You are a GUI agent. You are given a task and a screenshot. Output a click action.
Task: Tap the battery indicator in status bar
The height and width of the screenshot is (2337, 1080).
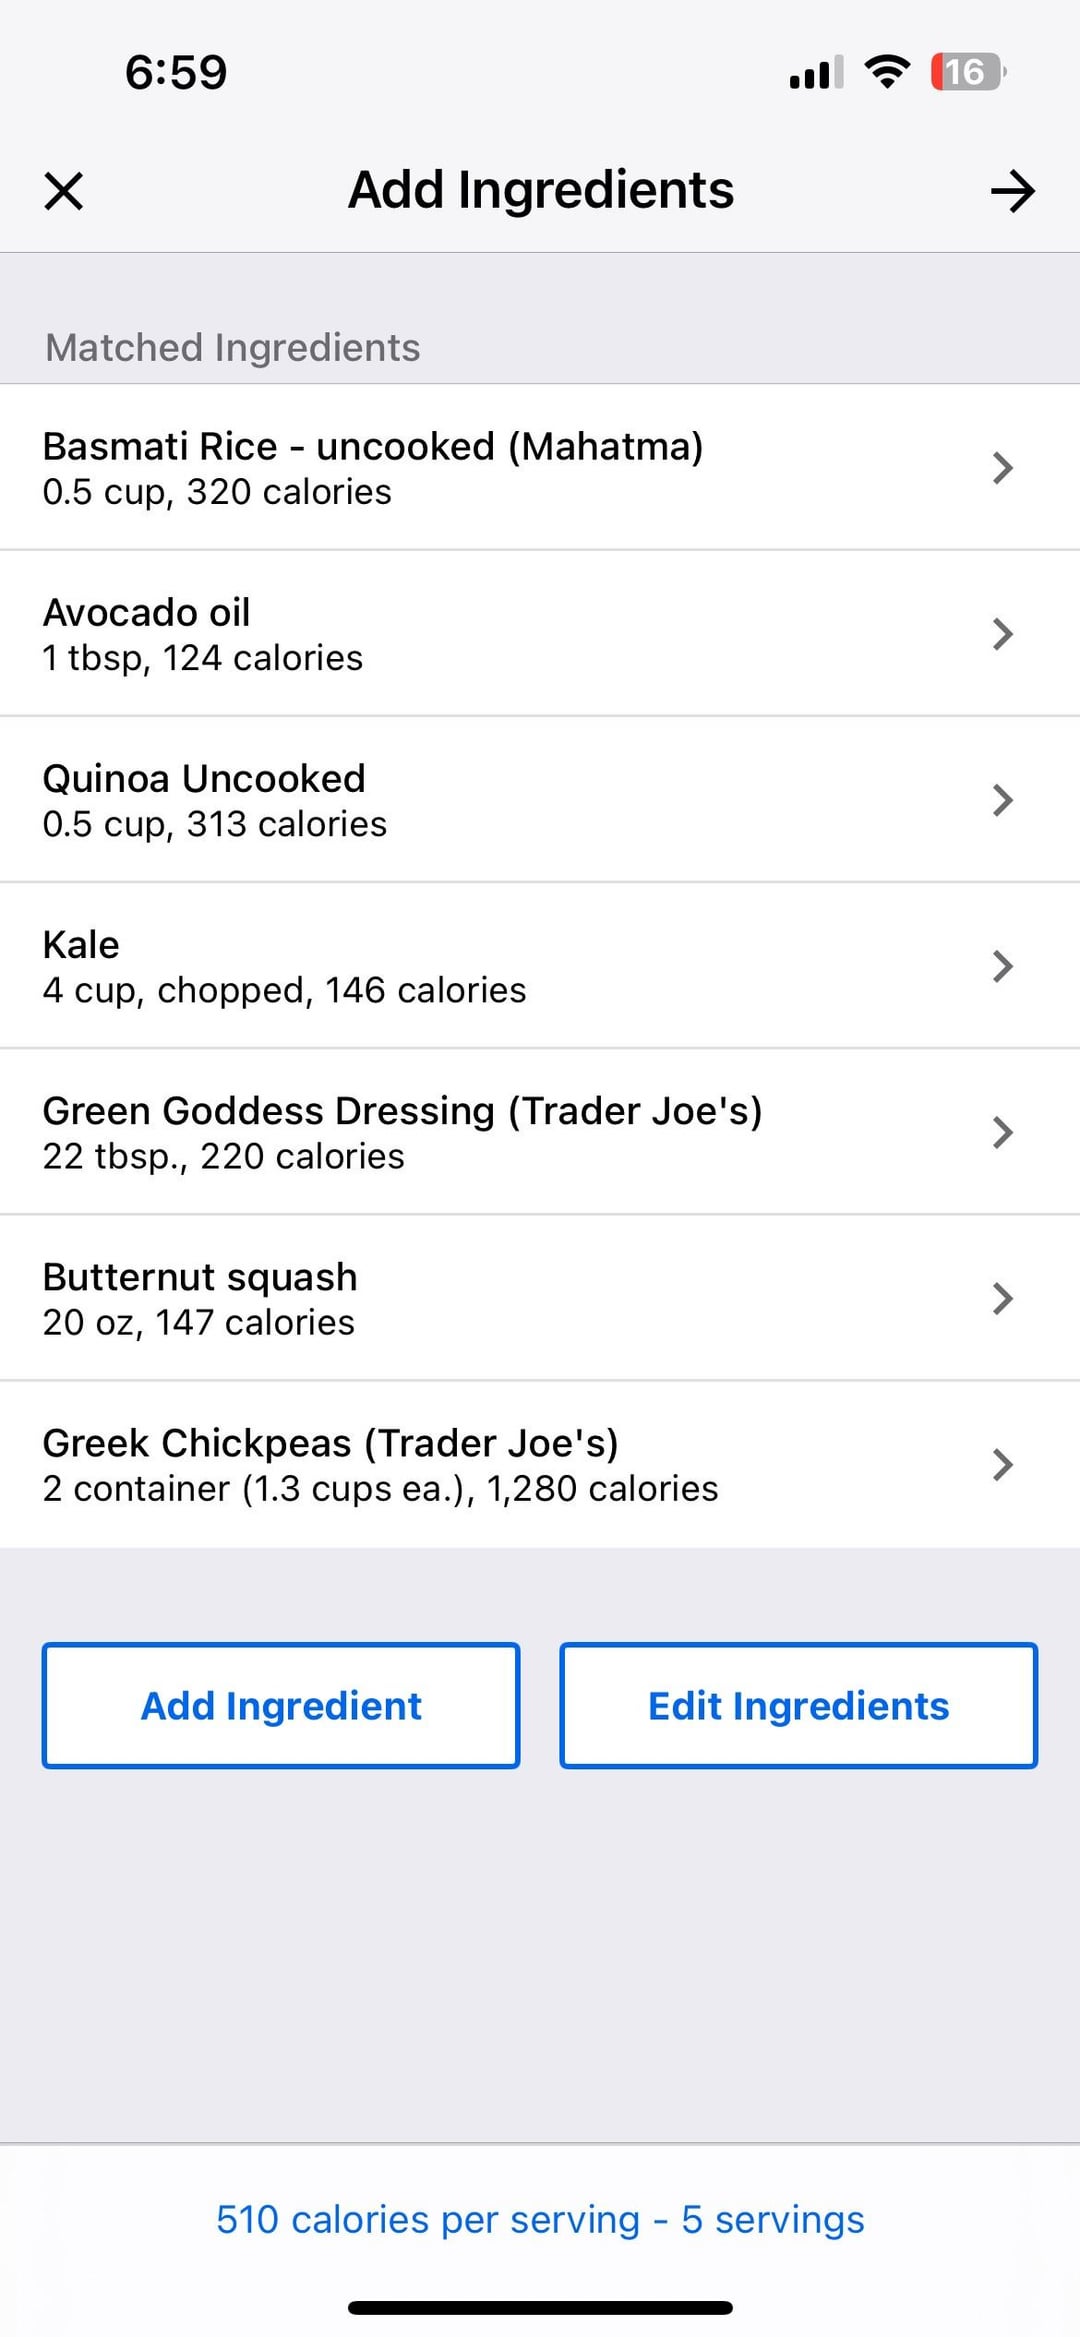967,72
